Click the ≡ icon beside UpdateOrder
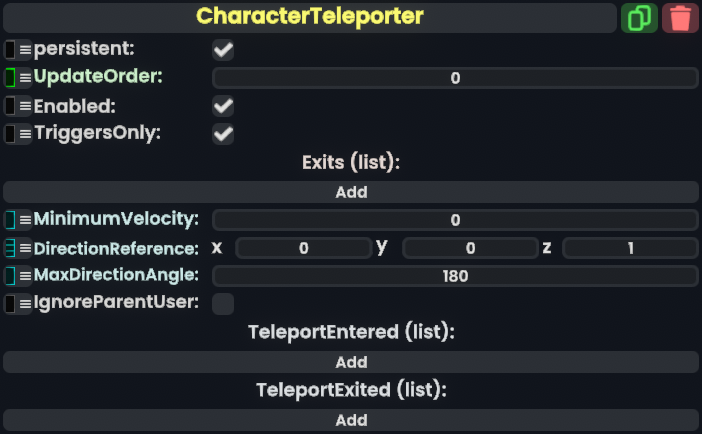702x434 pixels. 25,77
